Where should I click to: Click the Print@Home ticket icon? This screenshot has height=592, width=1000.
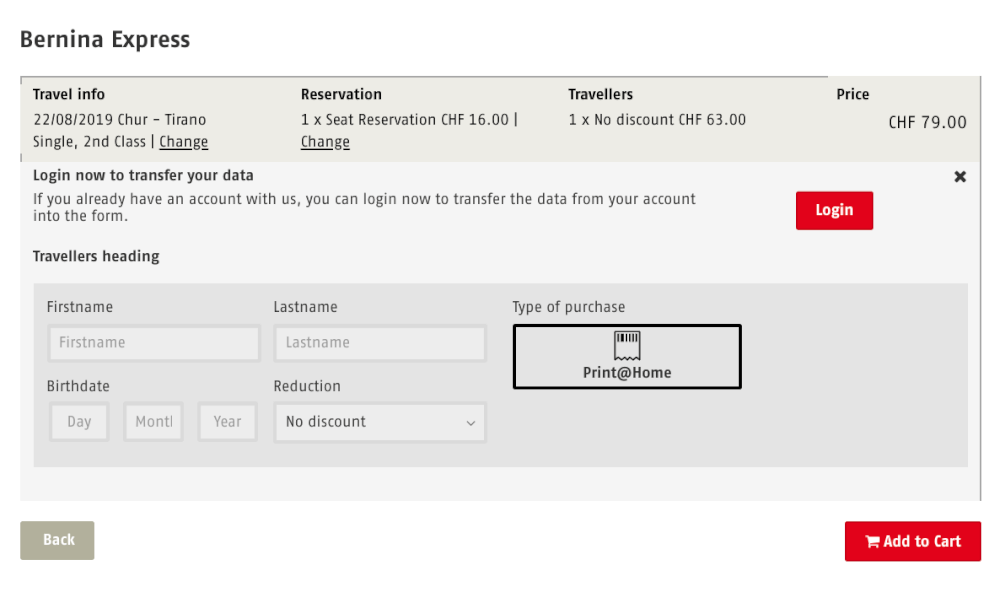click(627, 345)
